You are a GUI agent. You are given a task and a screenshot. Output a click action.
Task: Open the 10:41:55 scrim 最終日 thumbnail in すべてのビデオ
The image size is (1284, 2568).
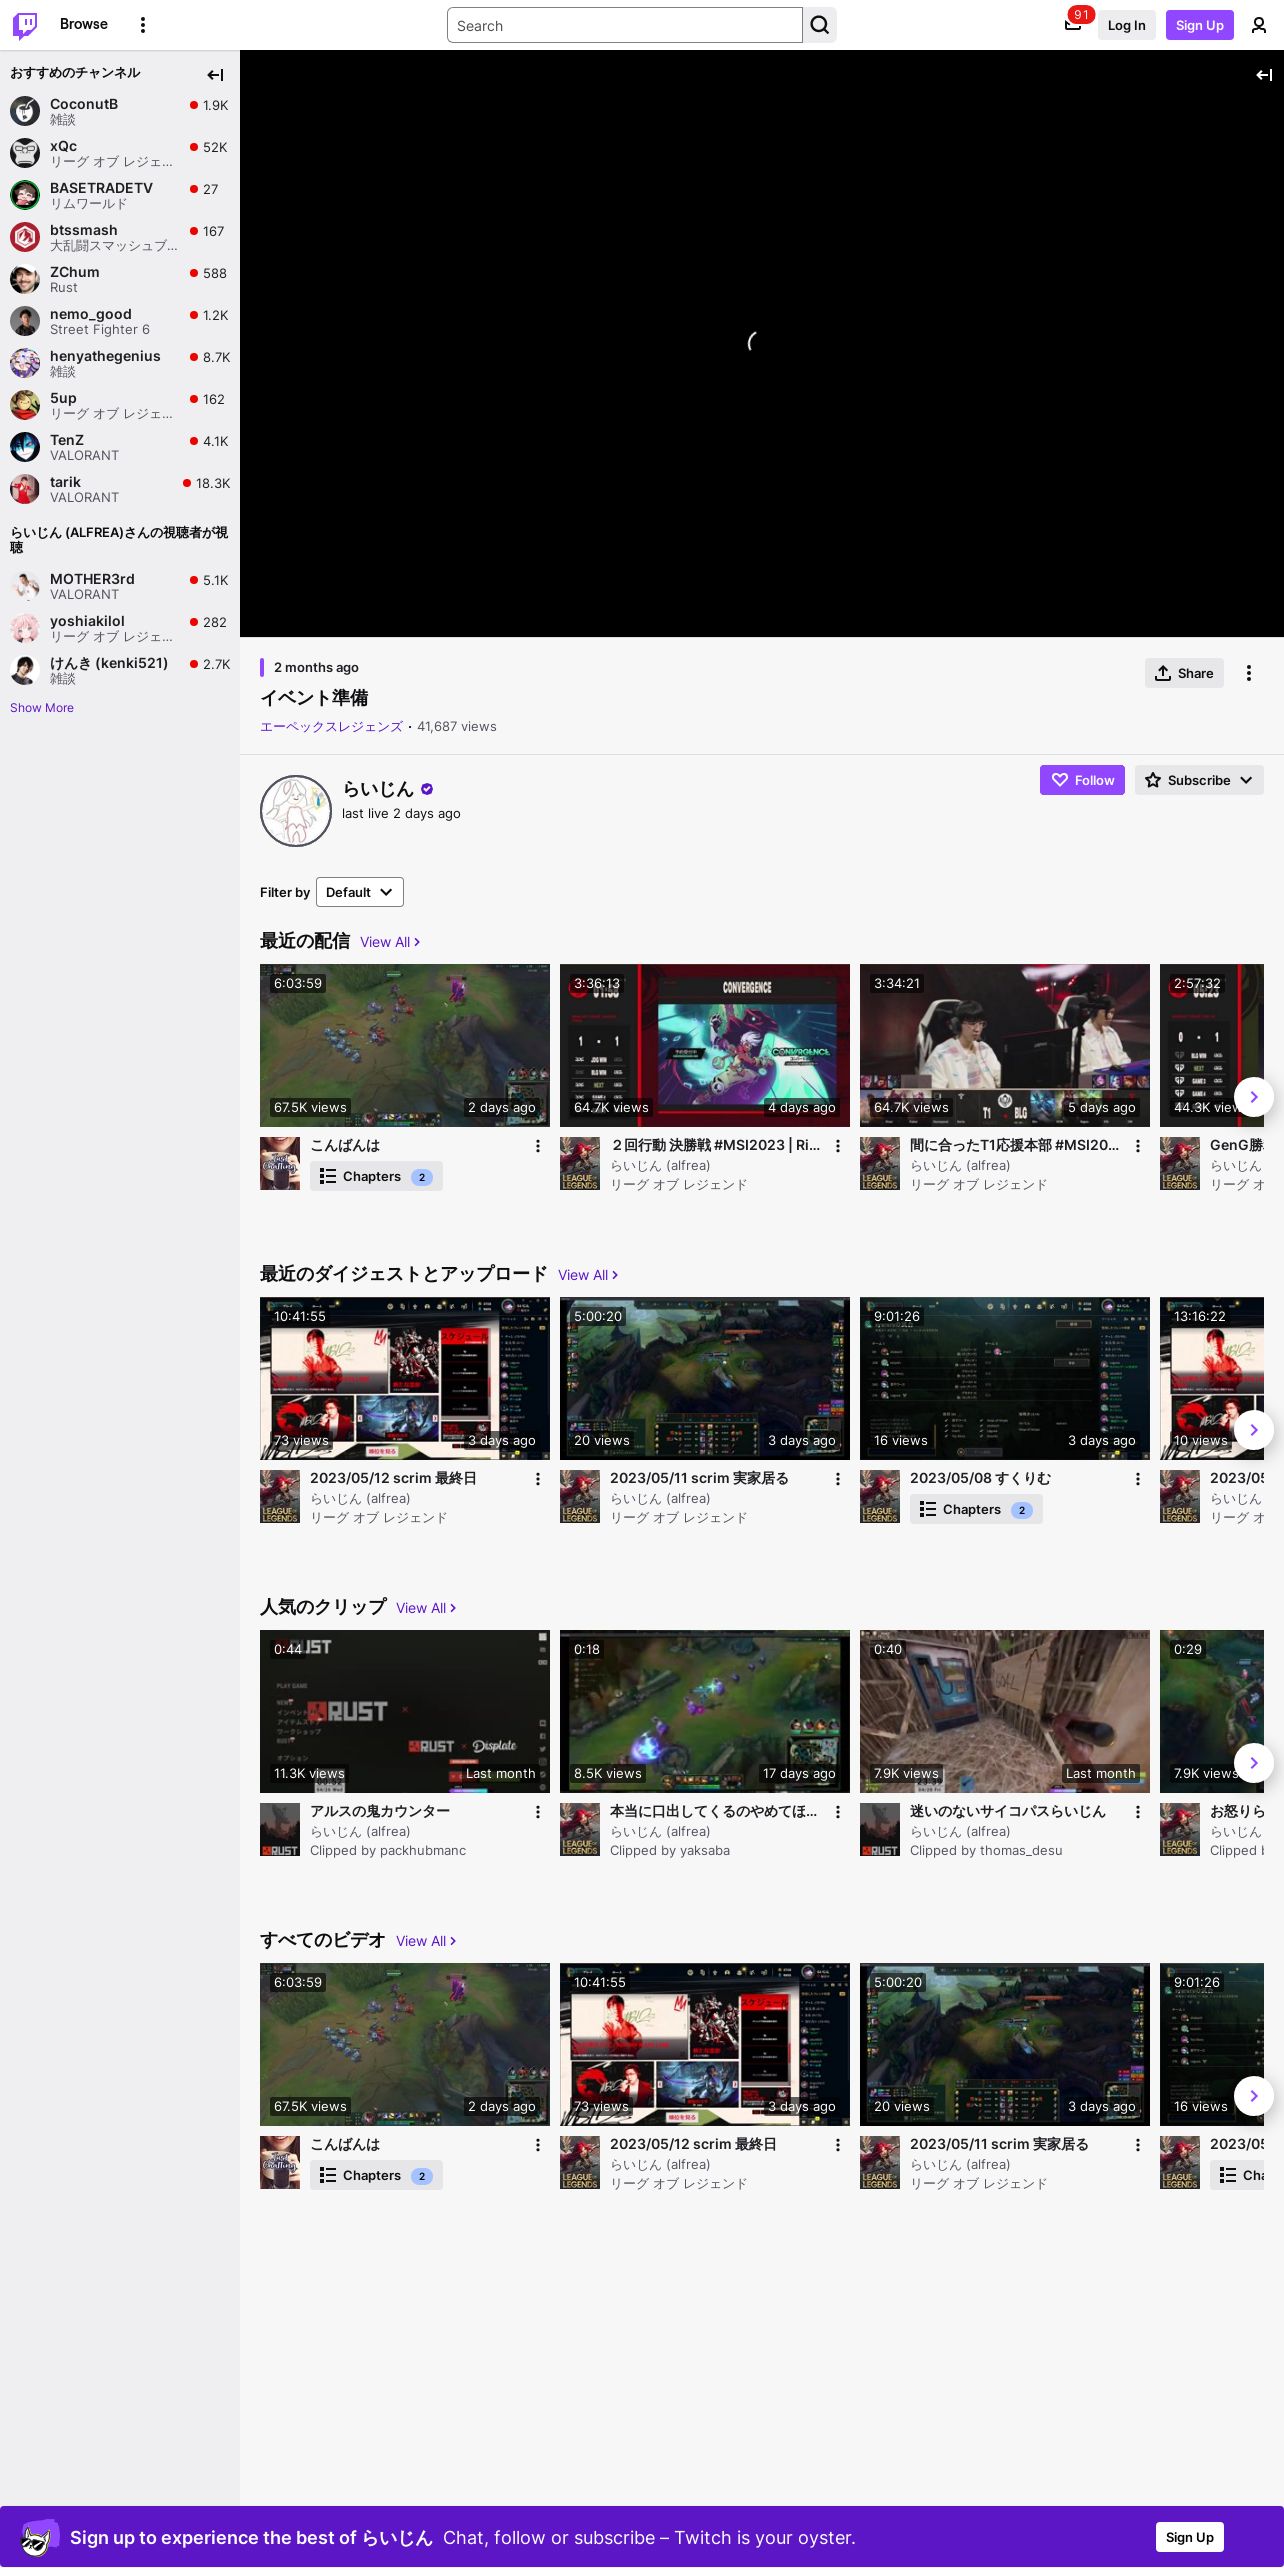(705, 2044)
